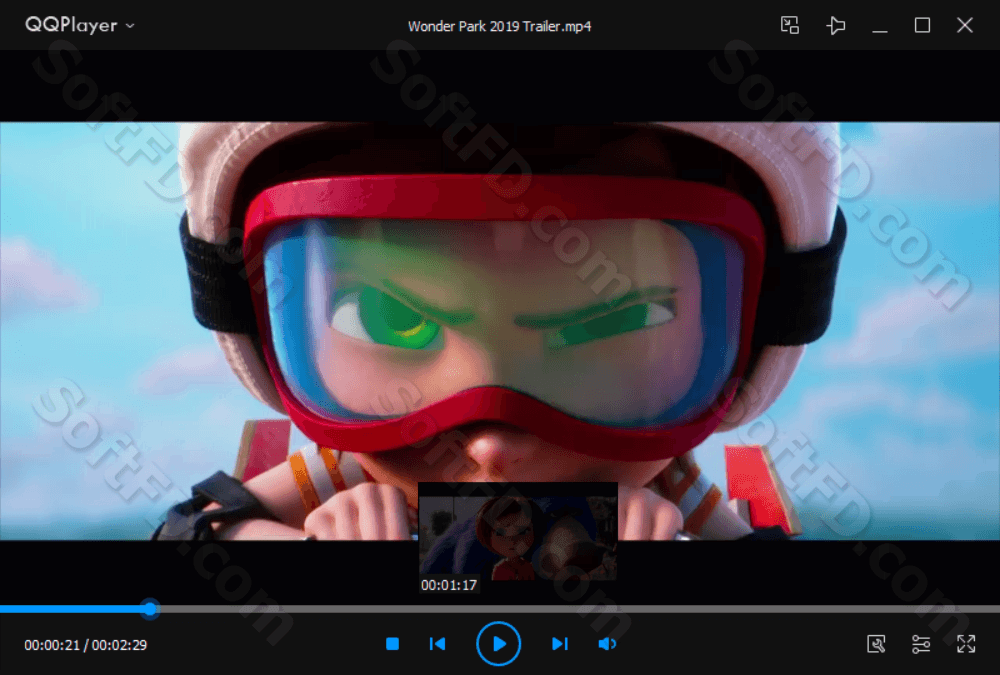This screenshot has width=1000, height=675.
Task: Maximize the QQPlayer window
Action: [922, 26]
